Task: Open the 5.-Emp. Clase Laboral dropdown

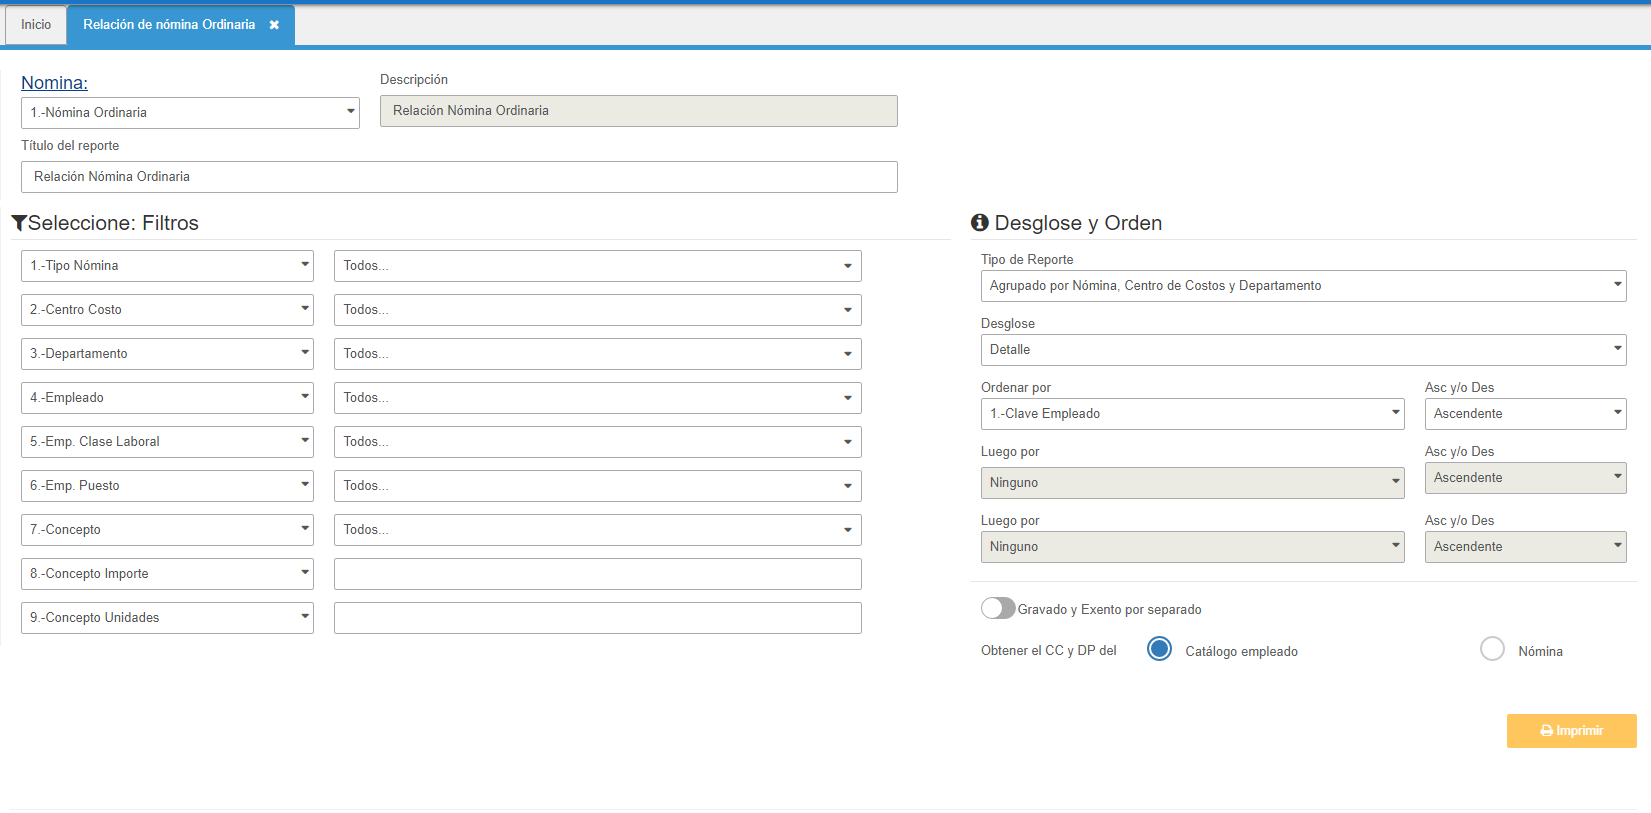Action: point(167,442)
